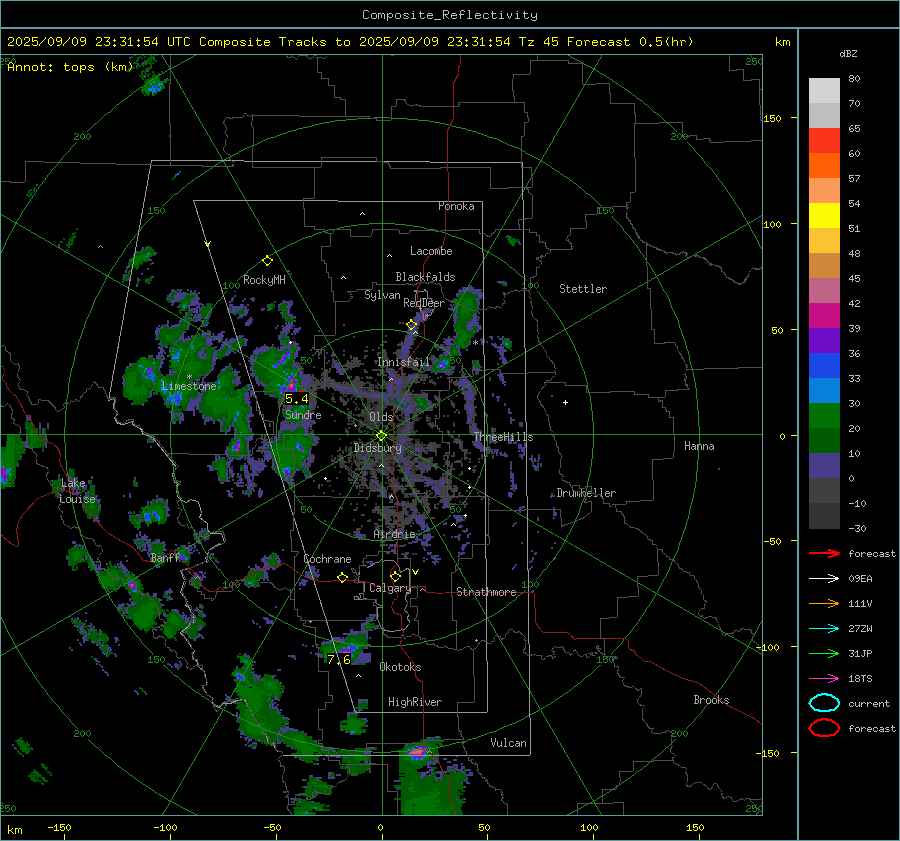This screenshot has width=900, height=841.
Task: Select the yellow radar-center diamond above Didsbury
Action: click(381, 436)
